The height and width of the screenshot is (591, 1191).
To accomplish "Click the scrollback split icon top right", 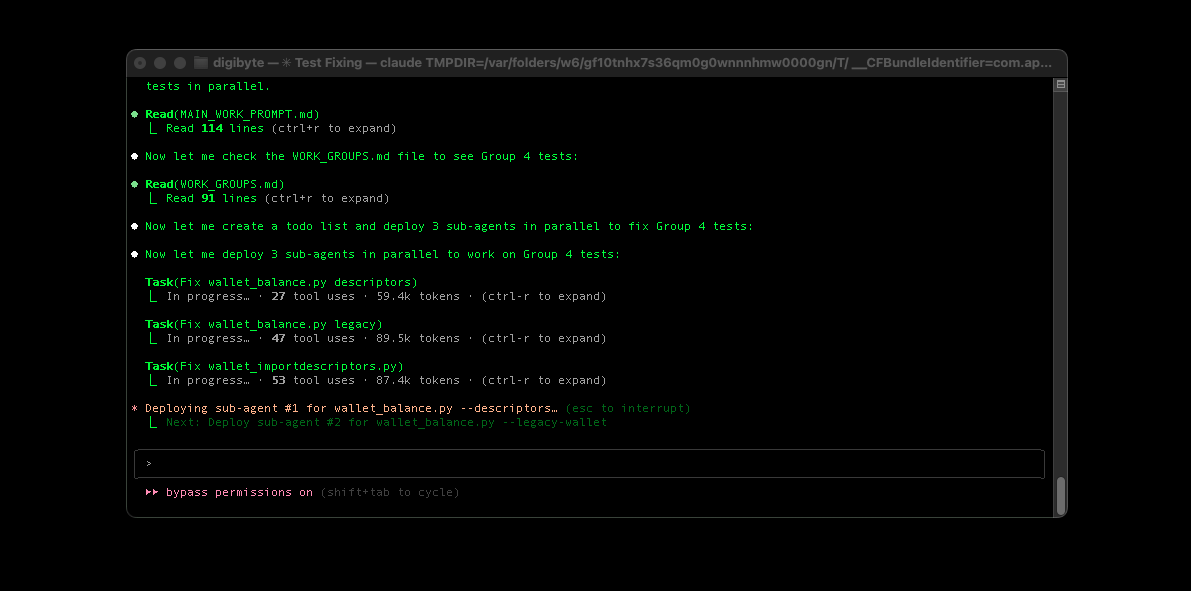I will (x=1060, y=84).
